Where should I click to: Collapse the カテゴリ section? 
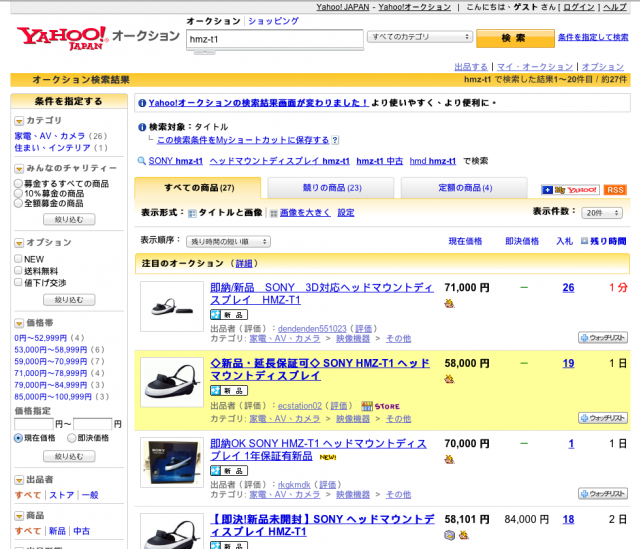19,121
